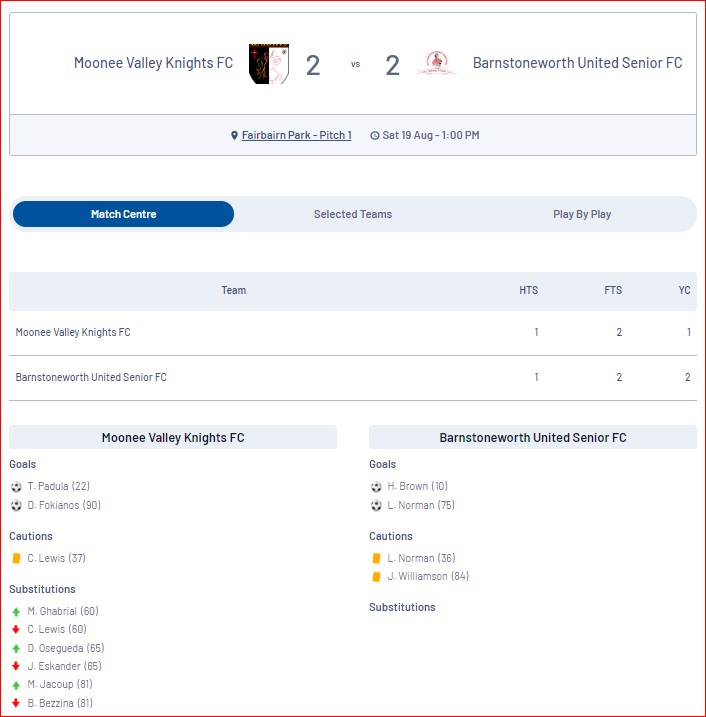Click caution entry C. Lewis (37)
The height and width of the screenshot is (717, 706).
point(56,558)
